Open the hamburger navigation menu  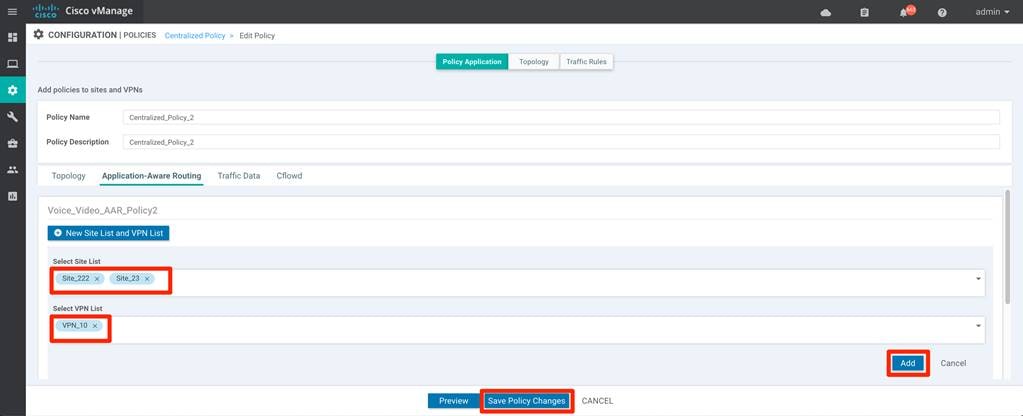(12, 12)
